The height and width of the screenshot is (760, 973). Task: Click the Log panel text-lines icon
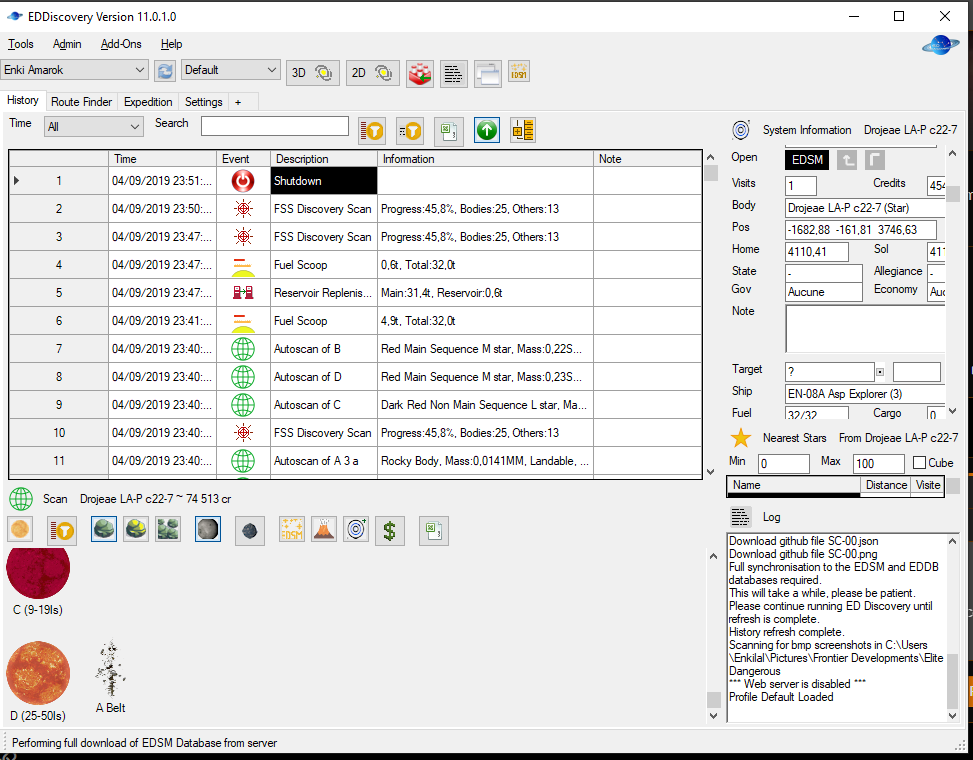click(740, 517)
